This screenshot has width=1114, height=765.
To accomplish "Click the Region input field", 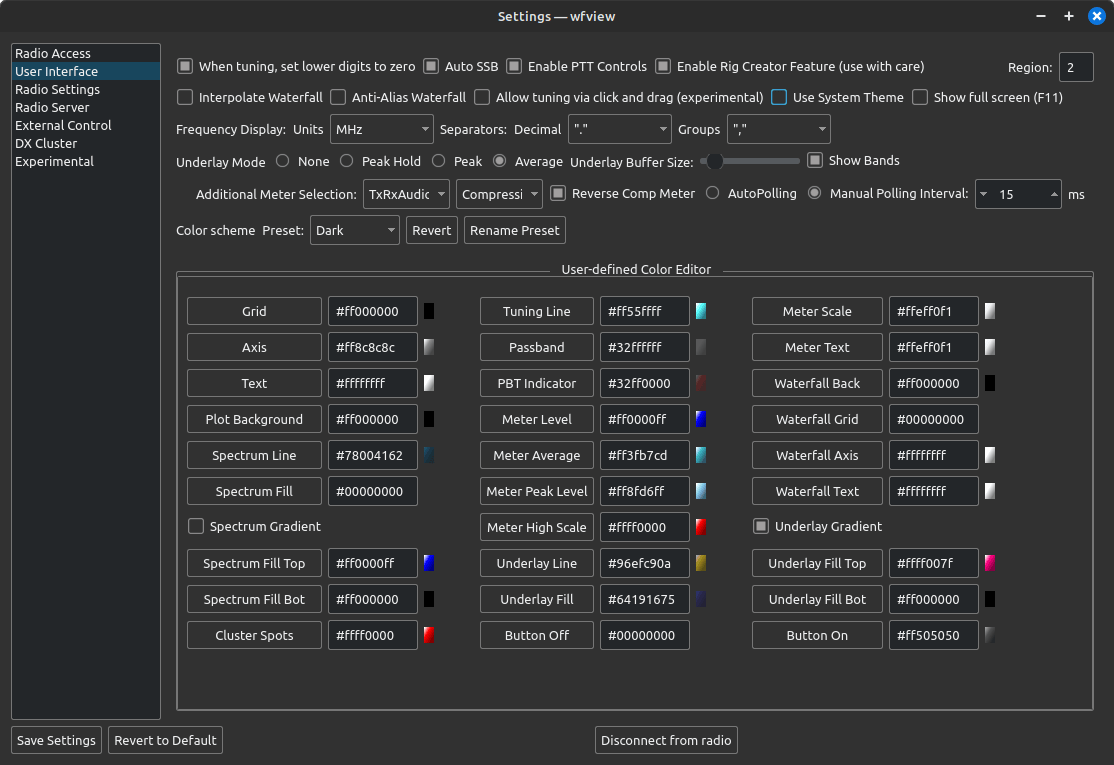I will point(1076,67).
